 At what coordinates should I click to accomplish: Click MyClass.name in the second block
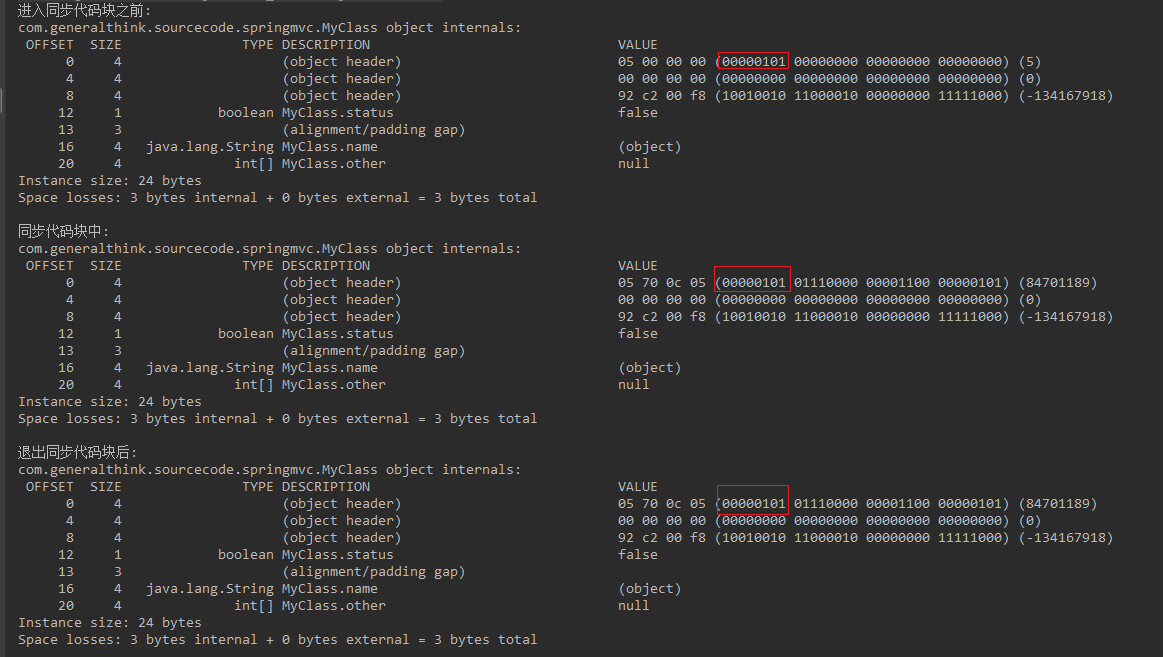(x=329, y=368)
